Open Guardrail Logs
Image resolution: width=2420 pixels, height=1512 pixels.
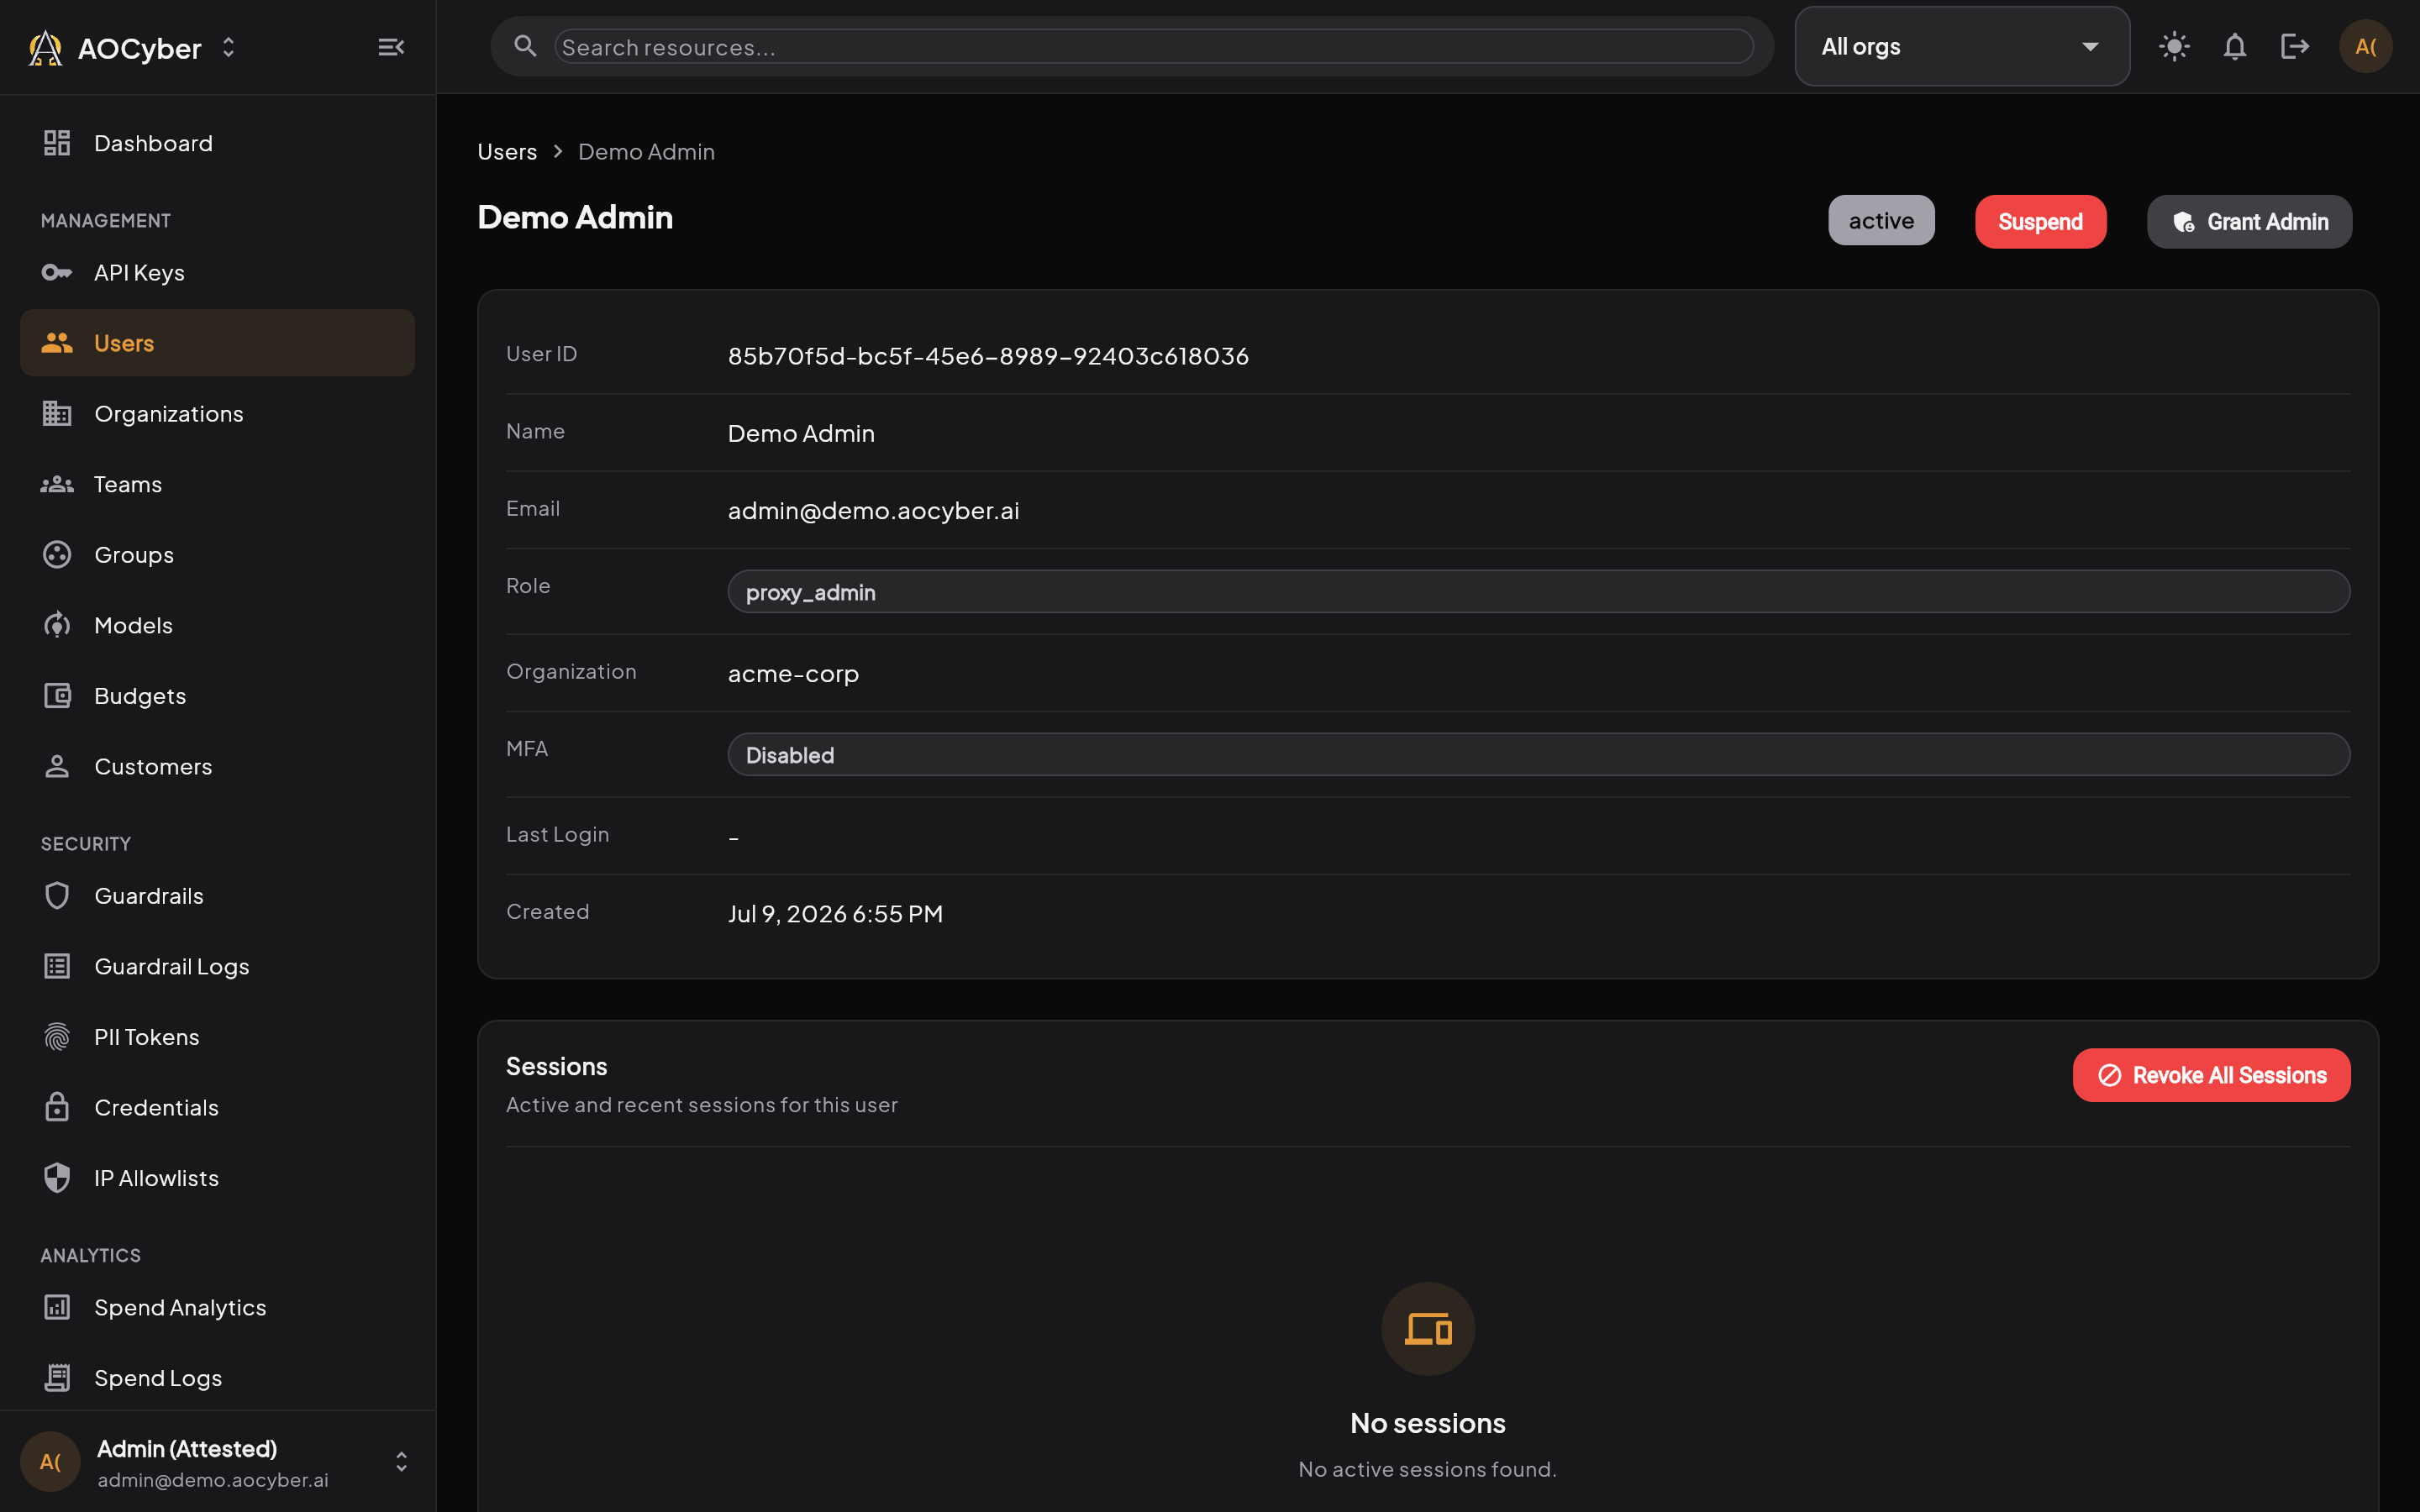coord(217,966)
